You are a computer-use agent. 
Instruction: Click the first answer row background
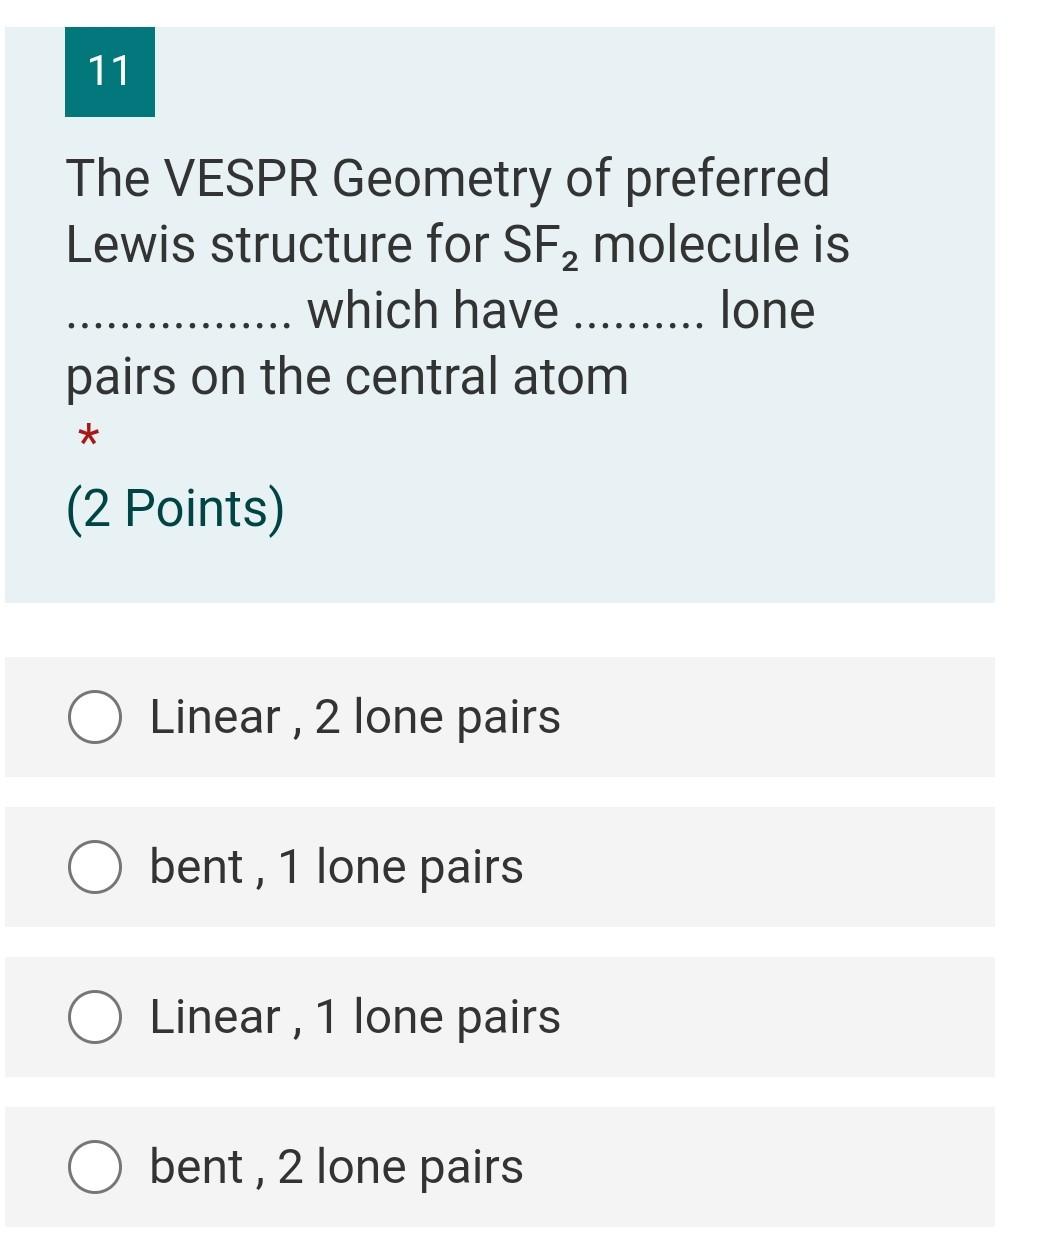point(500,716)
